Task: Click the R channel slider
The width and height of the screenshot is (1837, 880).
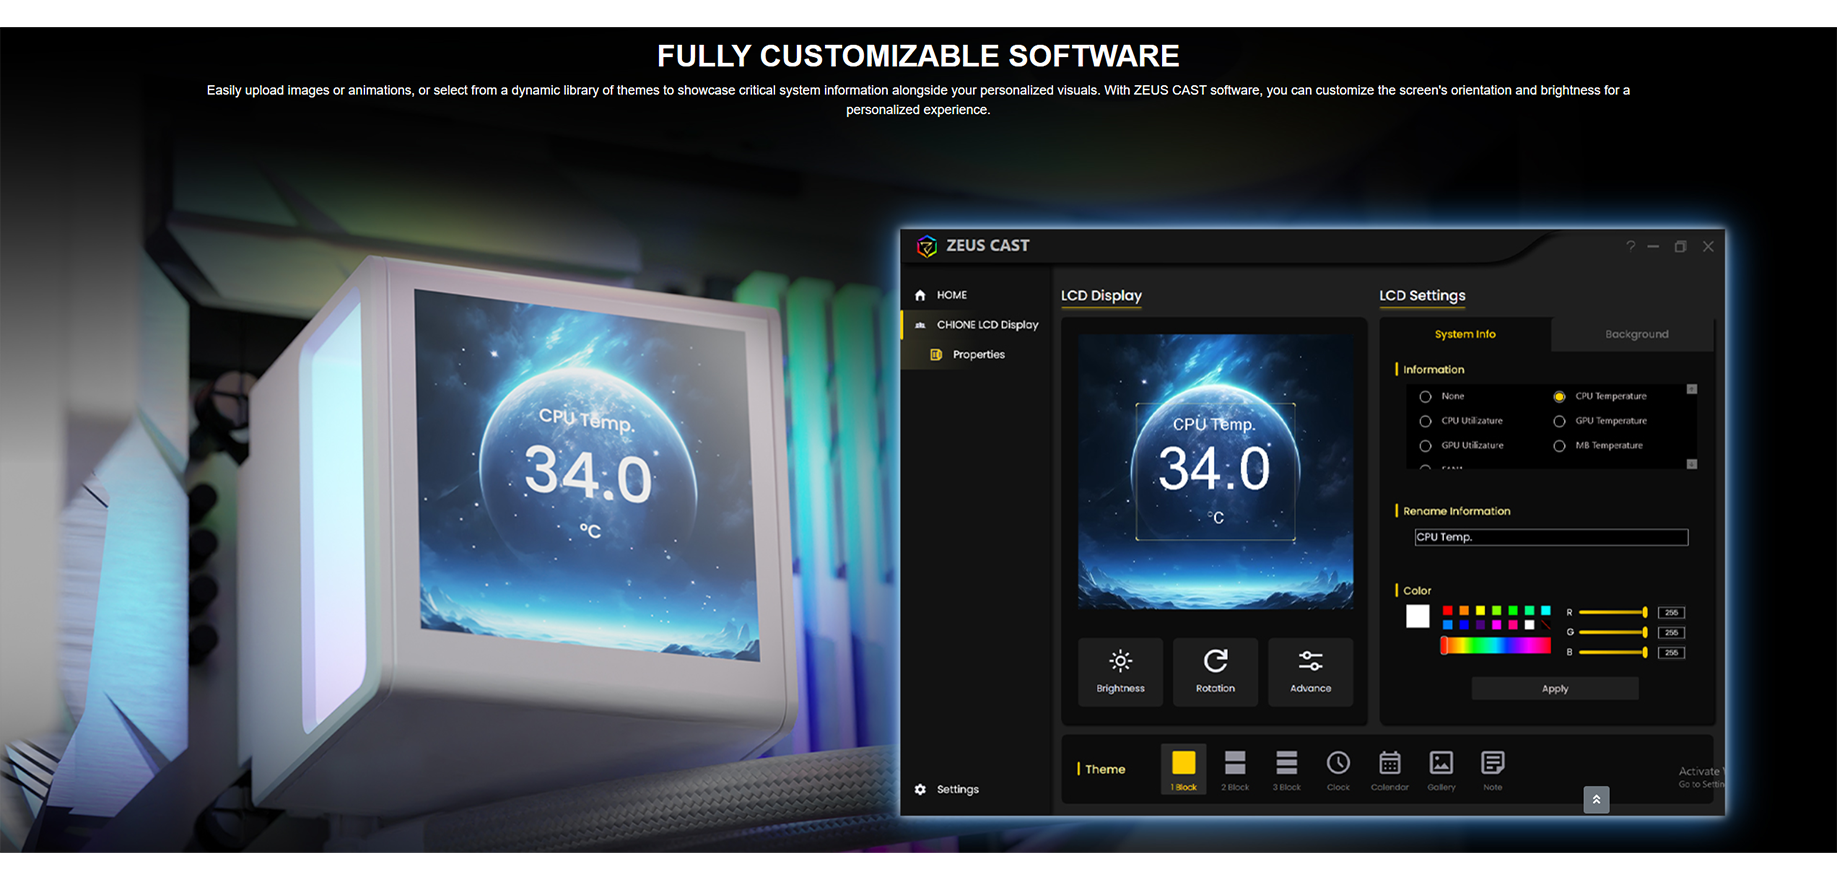Action: click(1613, 612)
